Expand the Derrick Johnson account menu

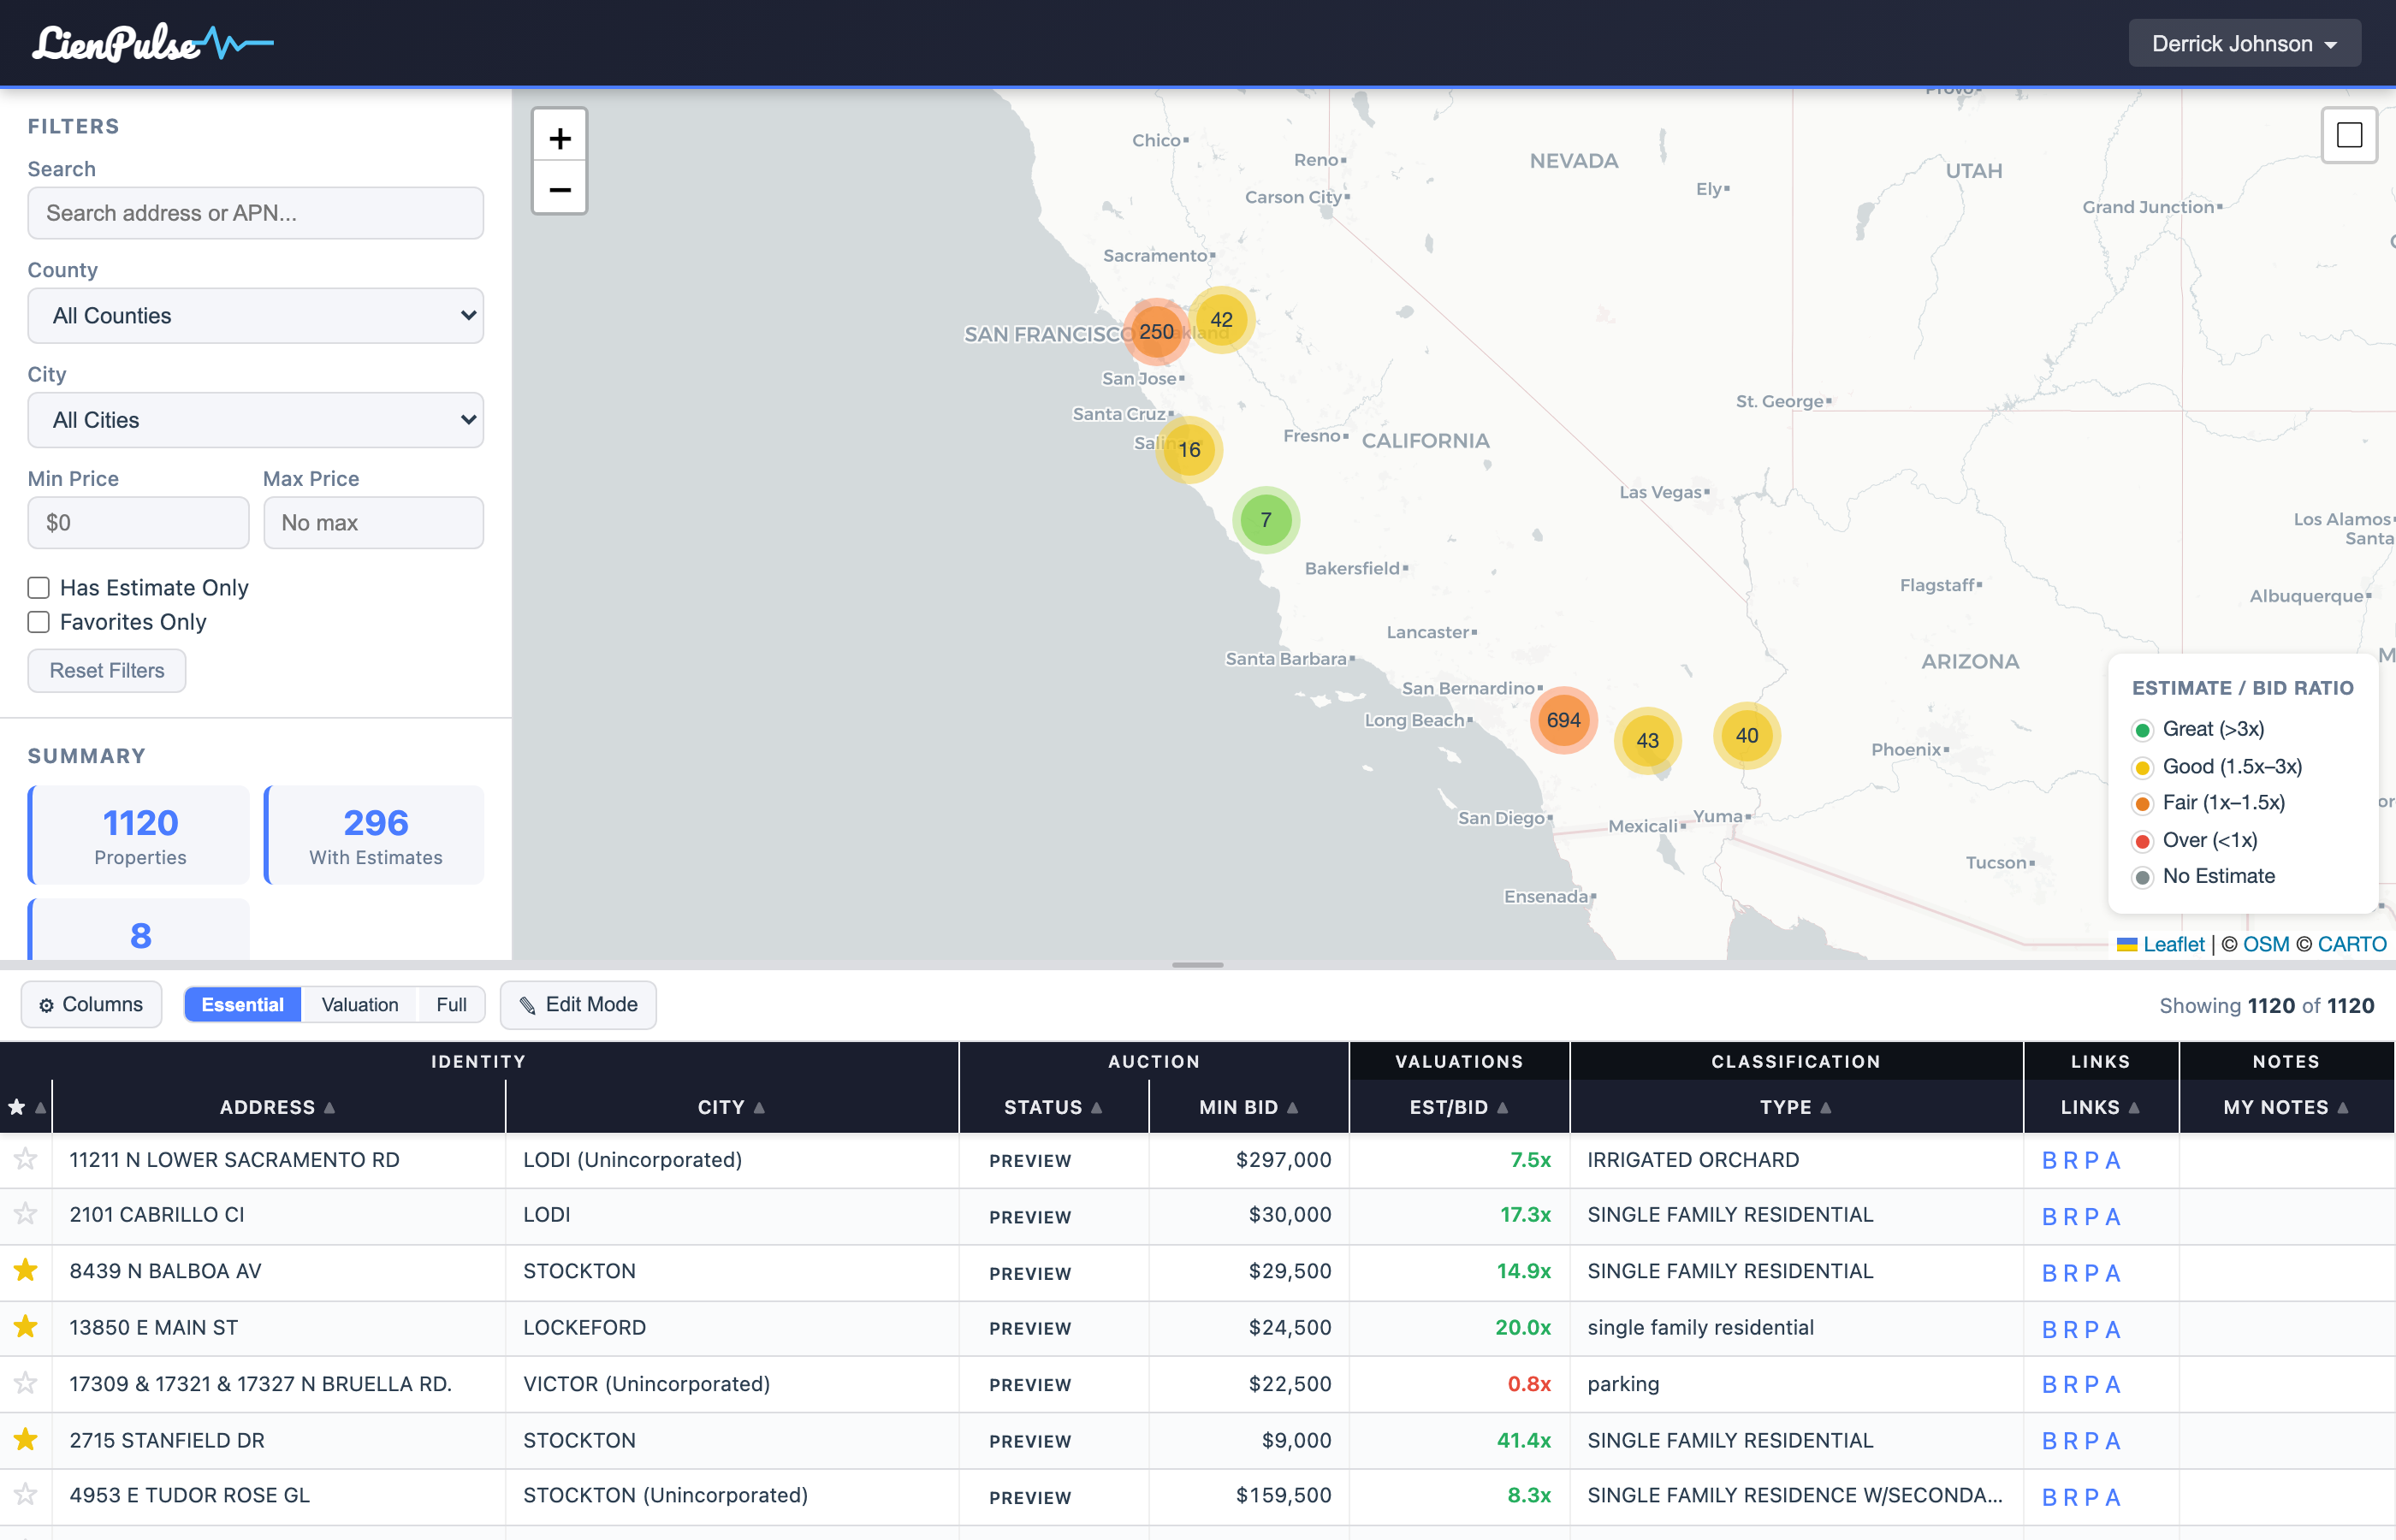2244,42
